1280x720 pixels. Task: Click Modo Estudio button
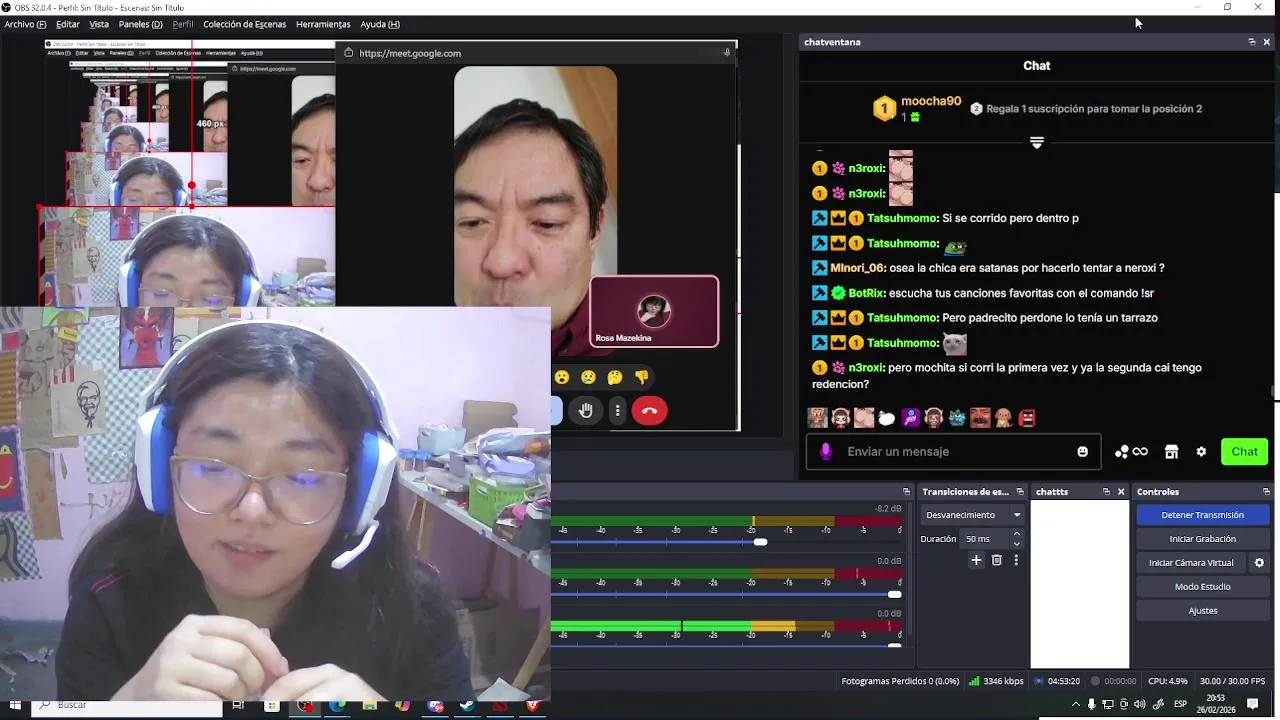1202,587
